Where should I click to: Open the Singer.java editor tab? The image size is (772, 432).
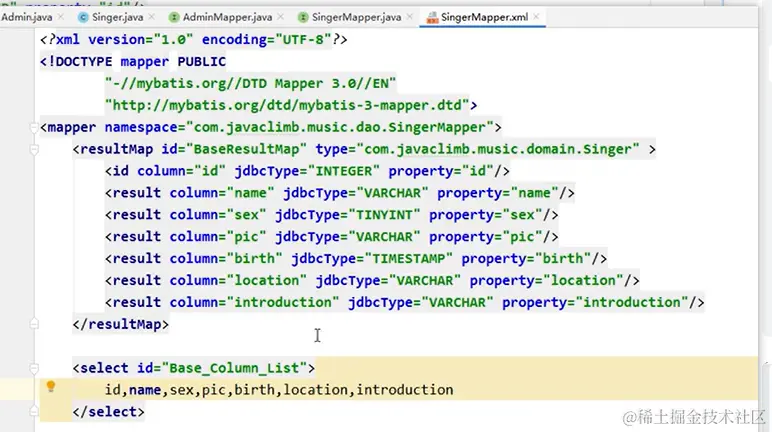pos(117,17)
